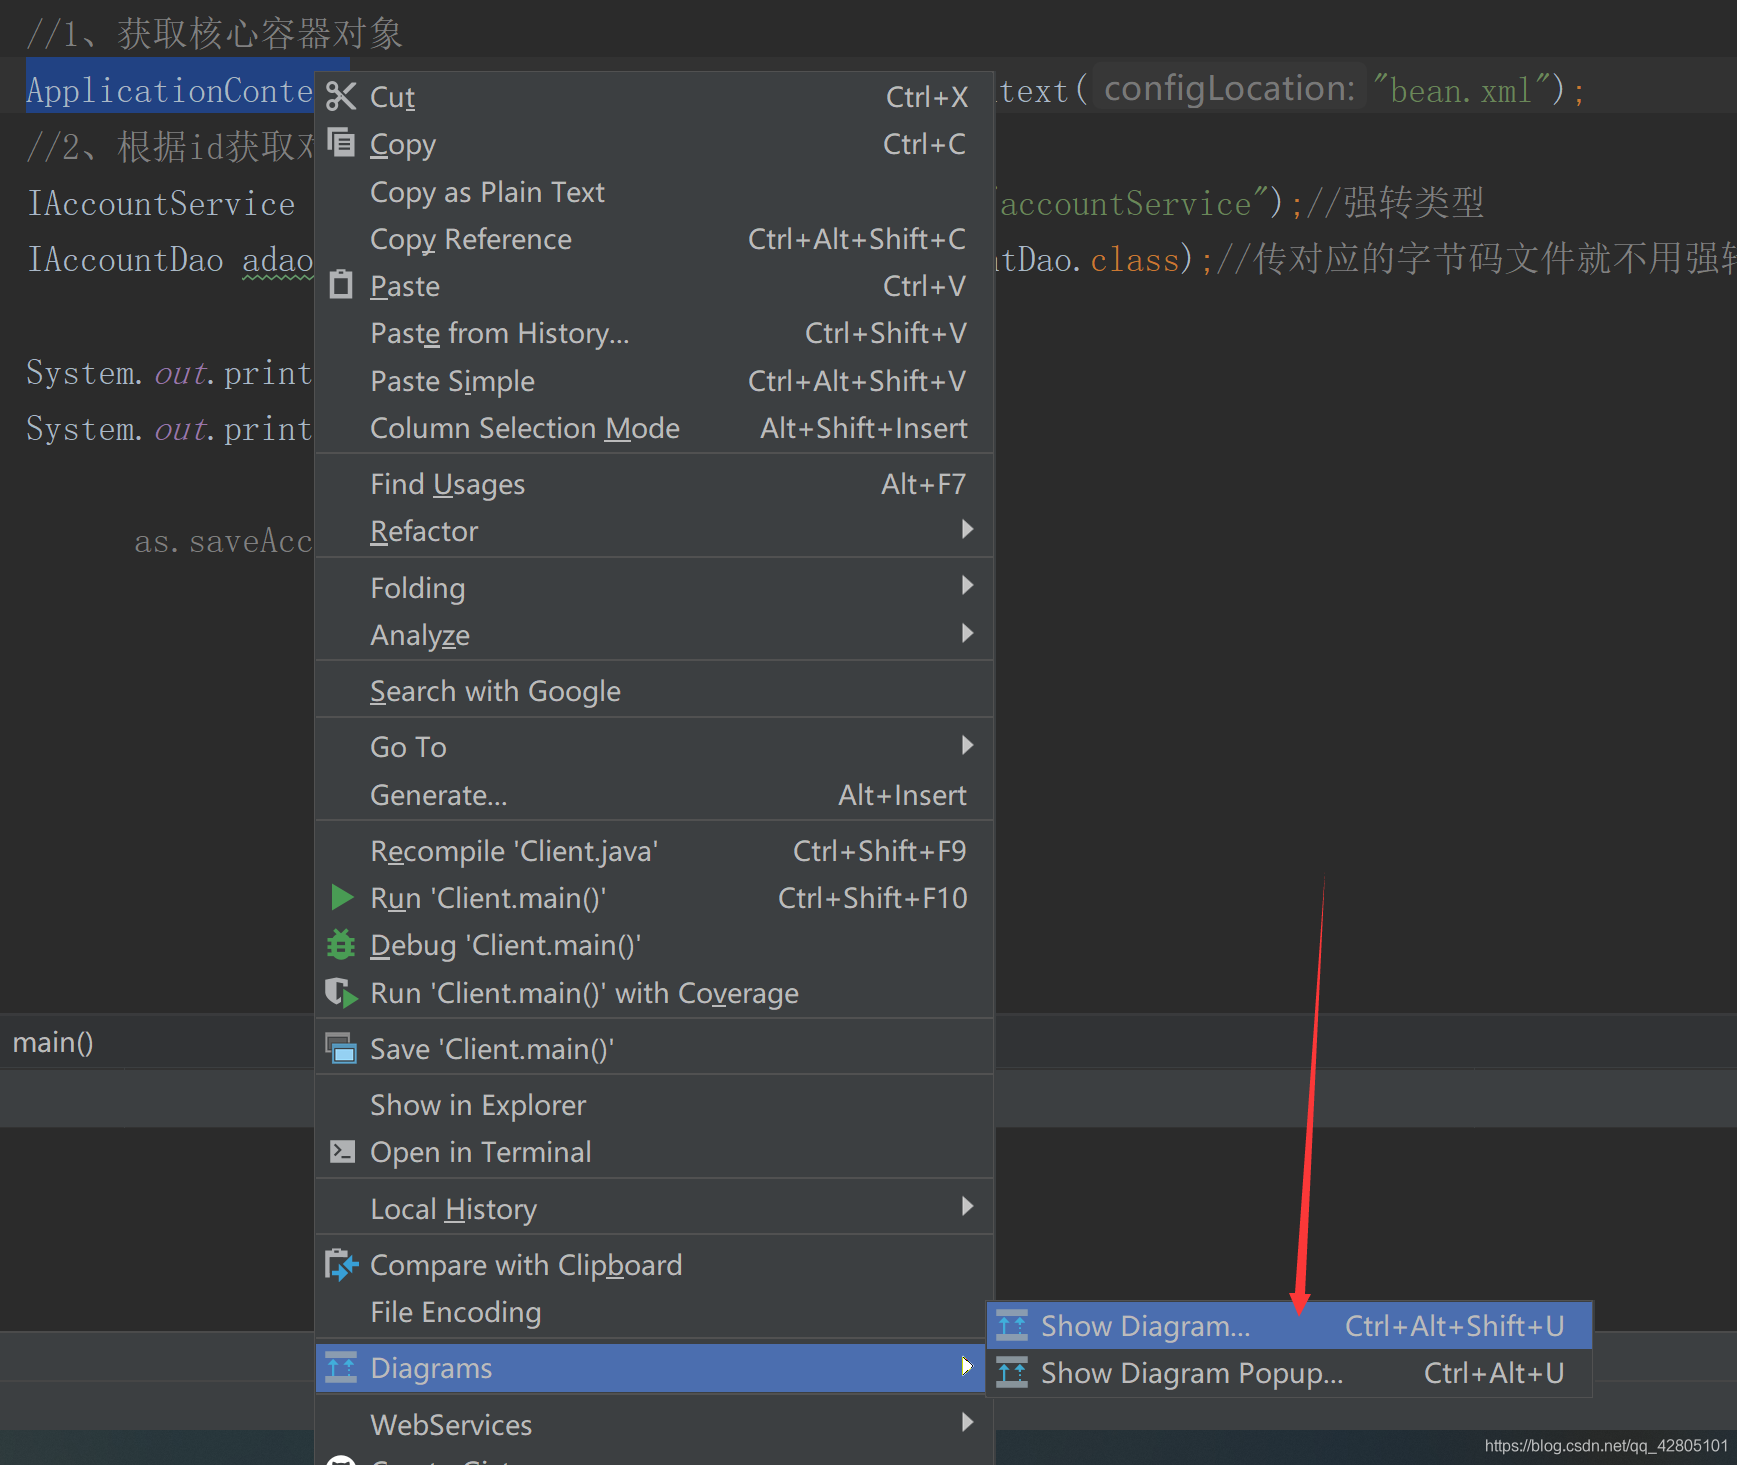This screenshot has width=1737, height=1465.
Task: Toggle Column Selection Mode
Action: tap(654, 428)
